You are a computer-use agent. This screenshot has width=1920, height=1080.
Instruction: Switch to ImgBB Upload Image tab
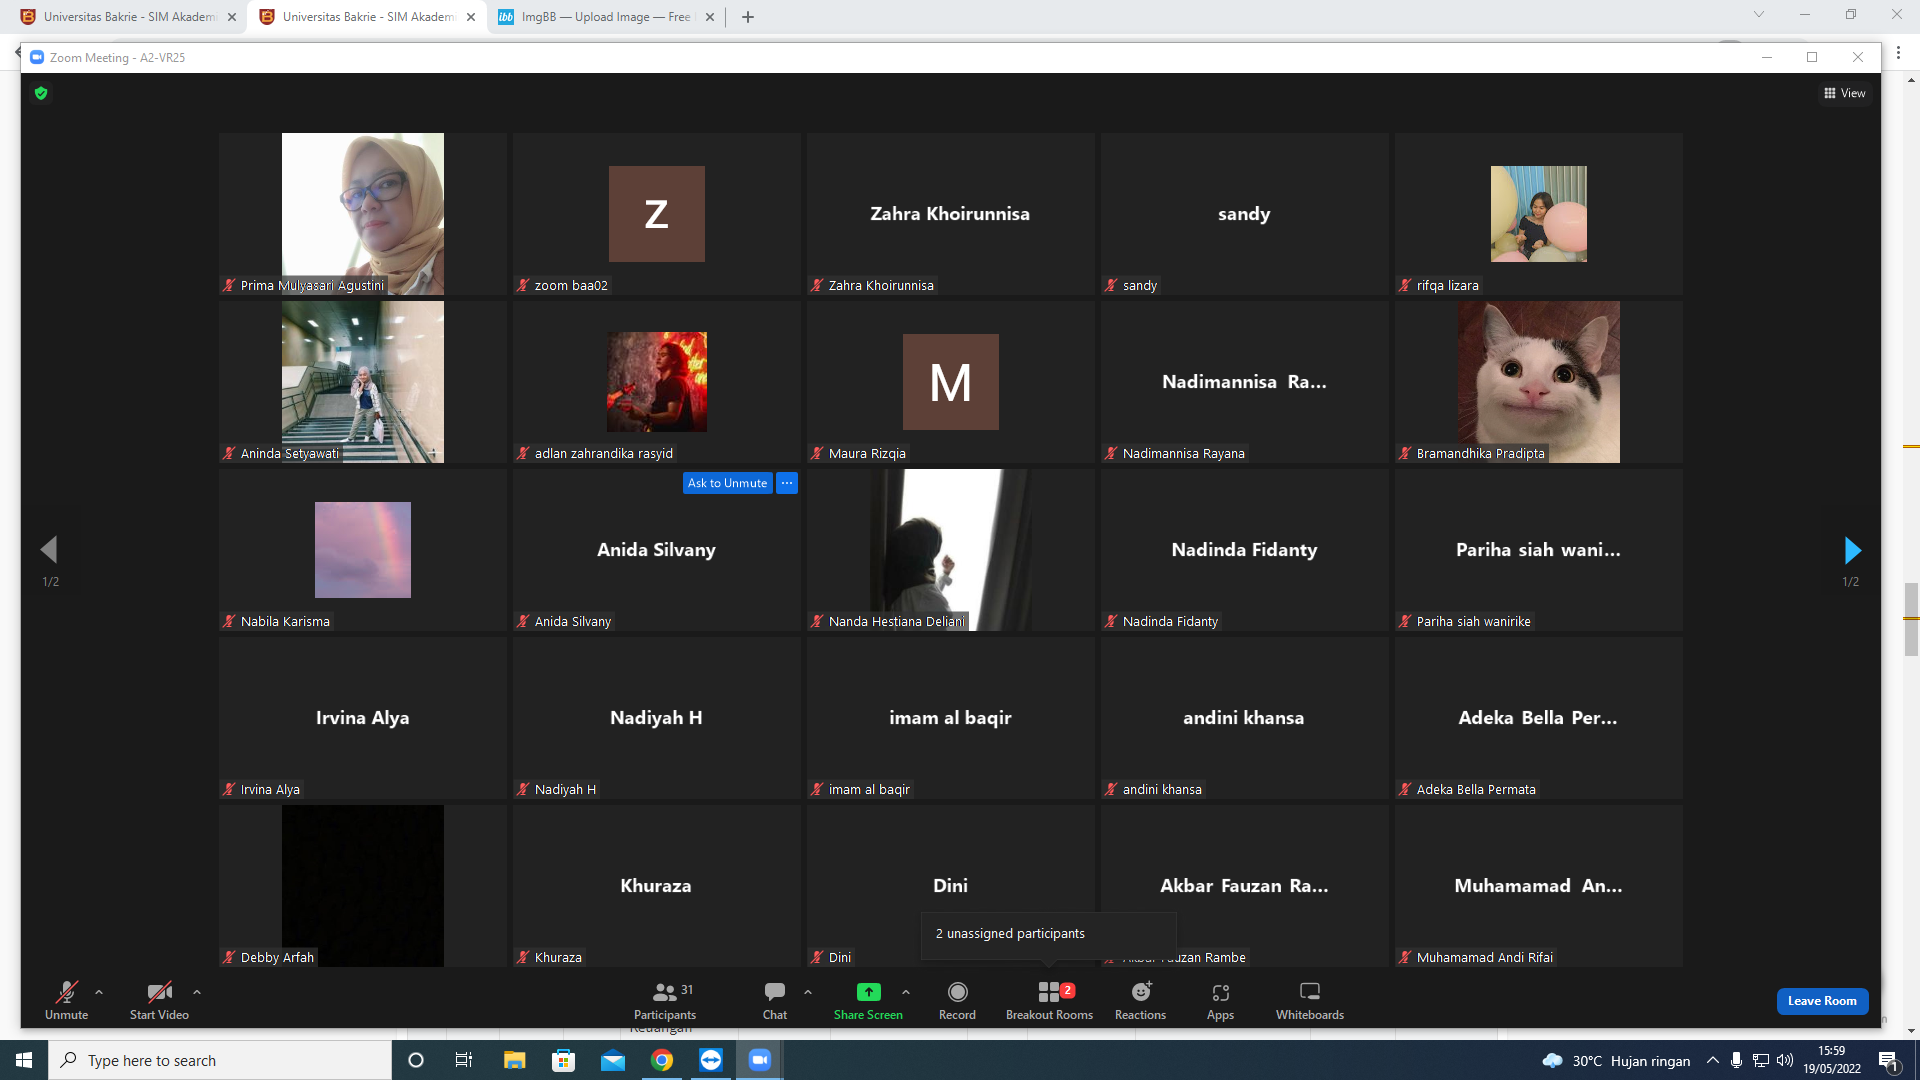tap(606, 17)
